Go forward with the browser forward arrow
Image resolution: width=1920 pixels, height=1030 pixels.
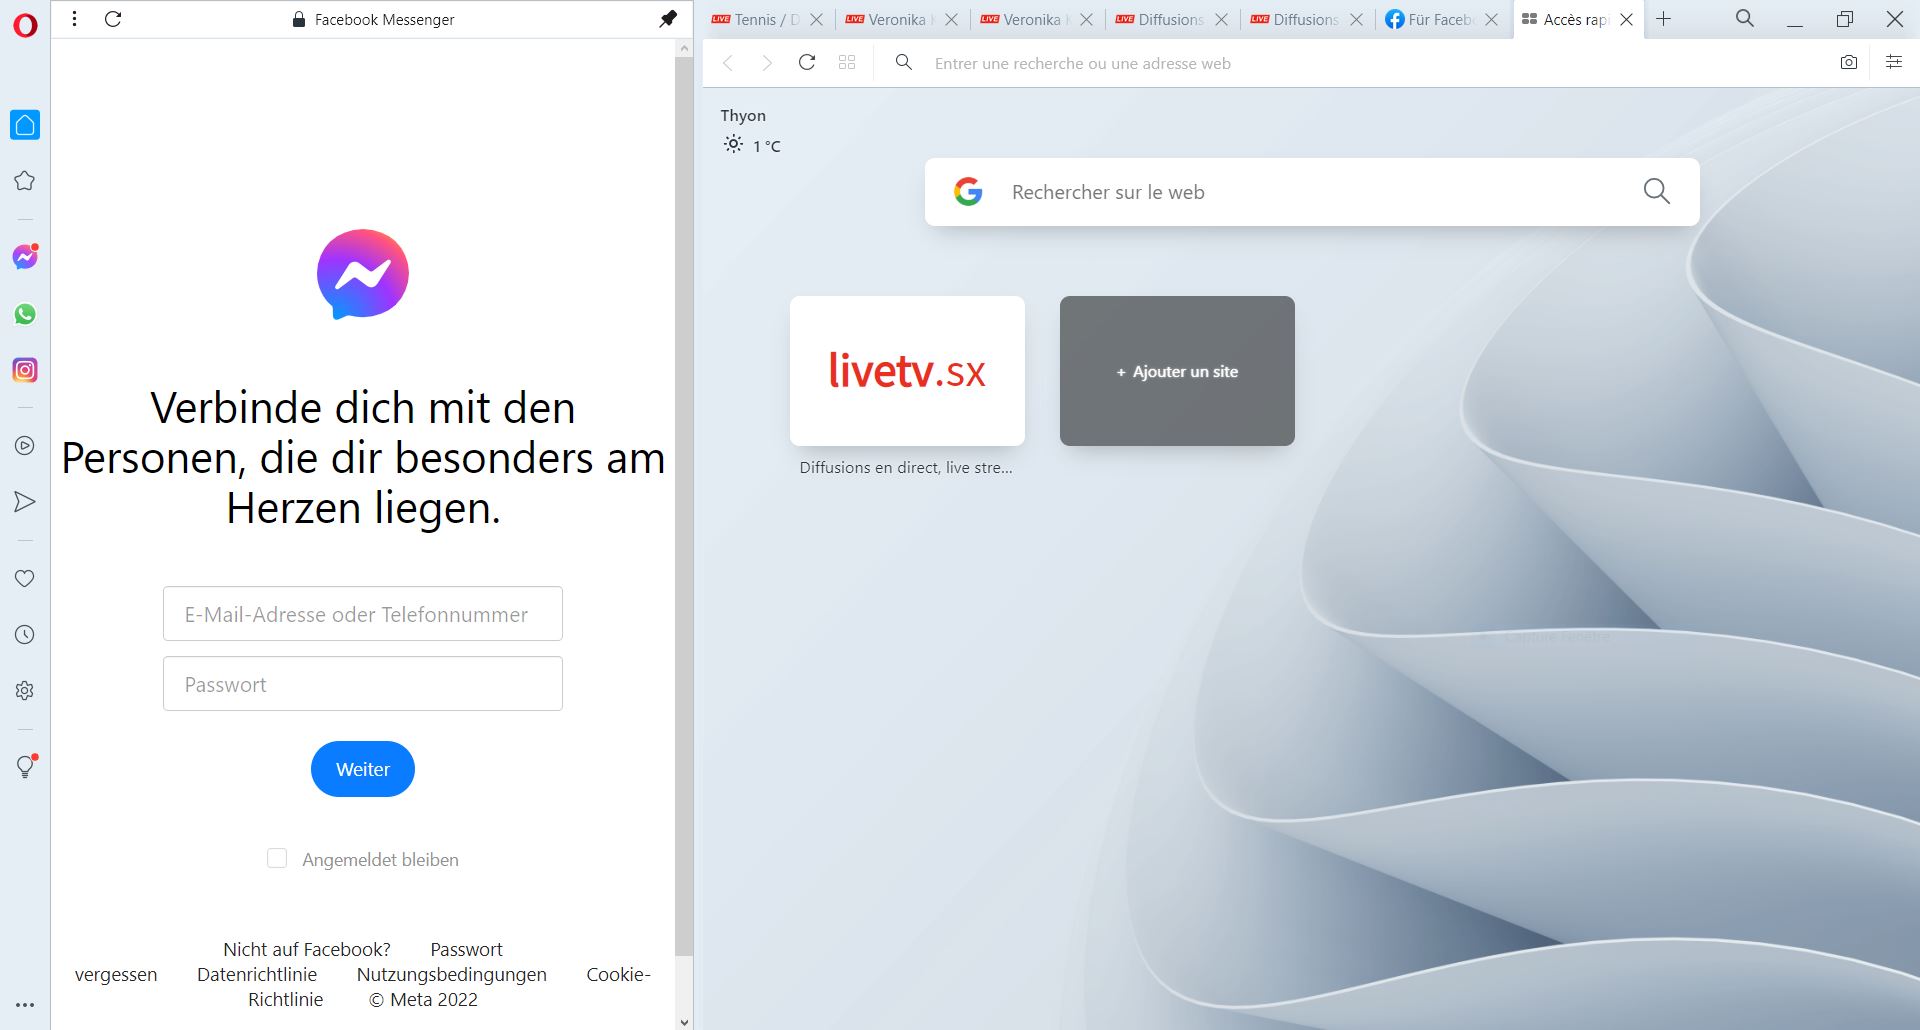767,63
